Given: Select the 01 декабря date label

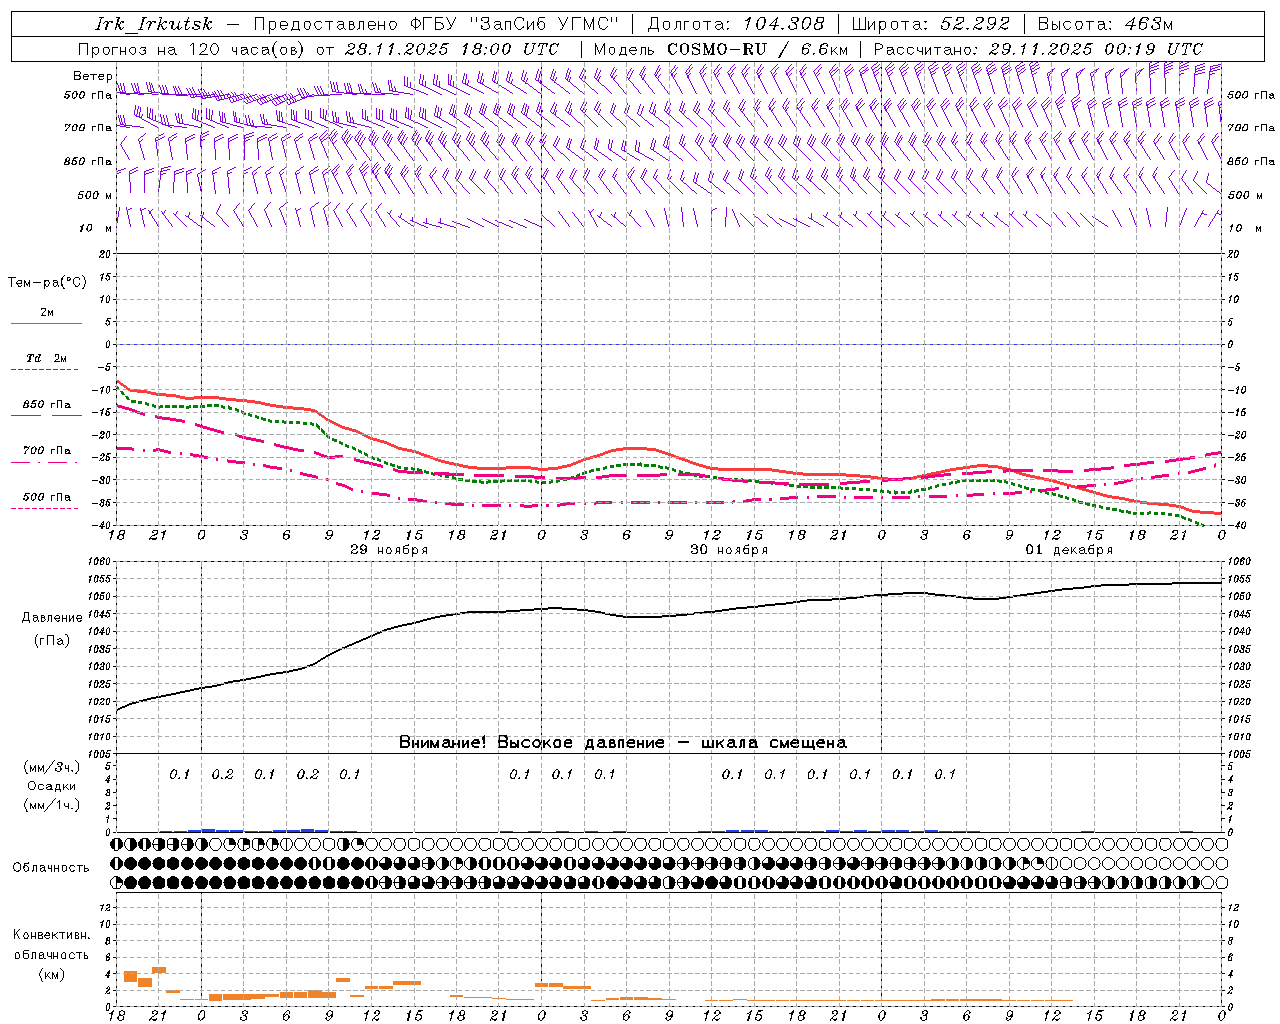Looking at the screenshot, I should (x=1069, y=550).
